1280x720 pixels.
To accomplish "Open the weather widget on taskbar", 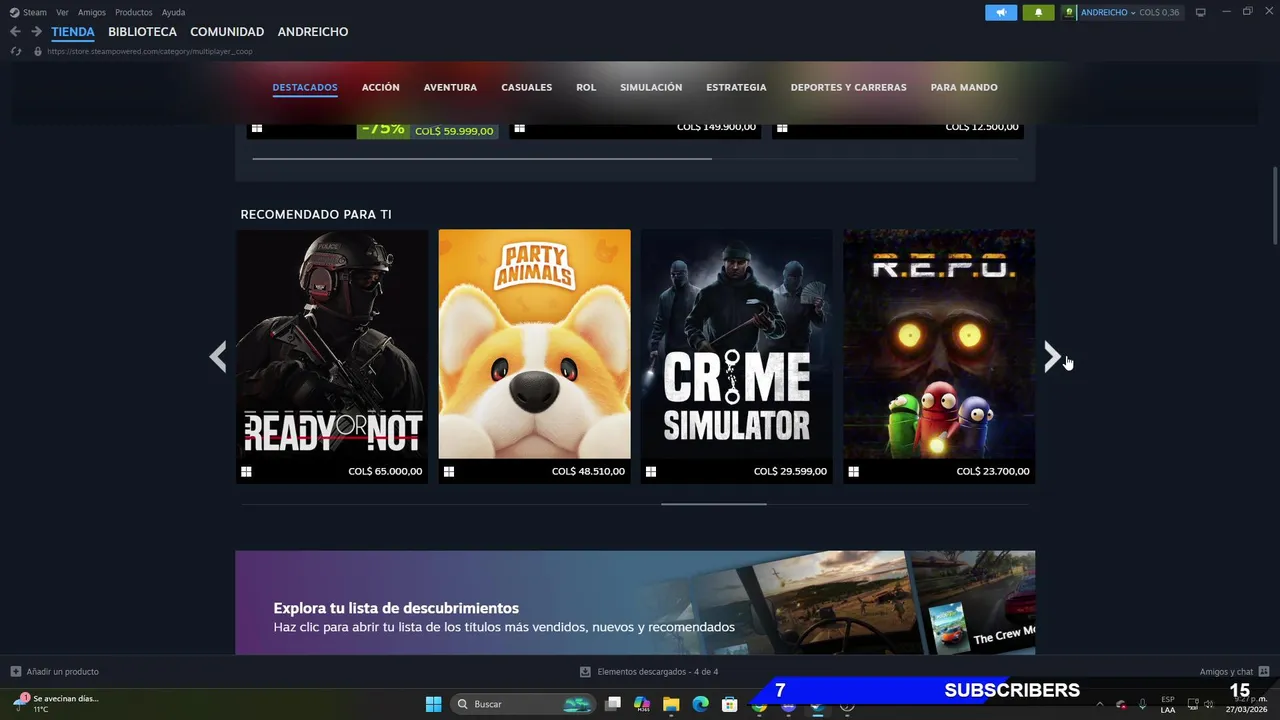I will point(56,704).
